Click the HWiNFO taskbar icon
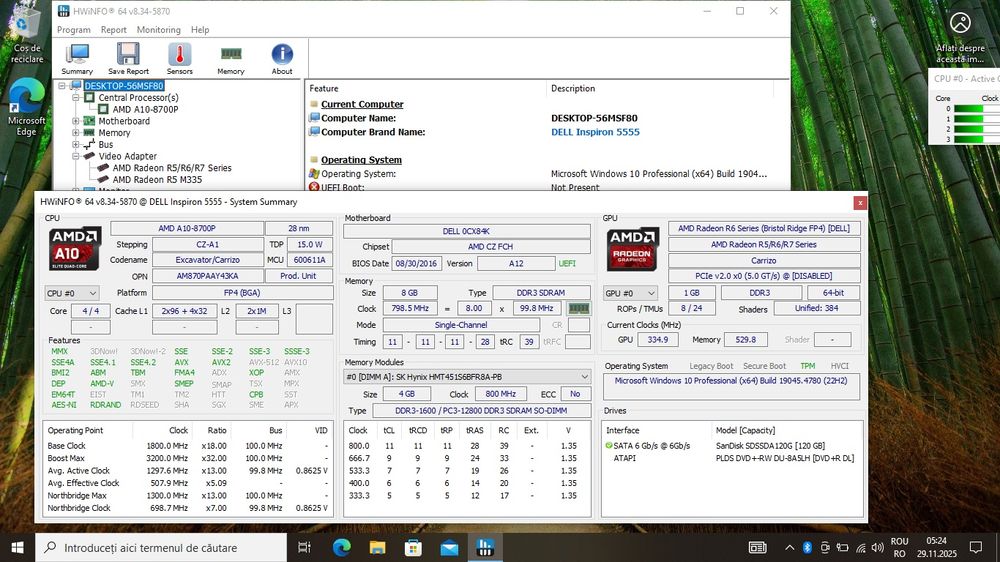This screenshot has width=1000, height=562. pos(485,547)
